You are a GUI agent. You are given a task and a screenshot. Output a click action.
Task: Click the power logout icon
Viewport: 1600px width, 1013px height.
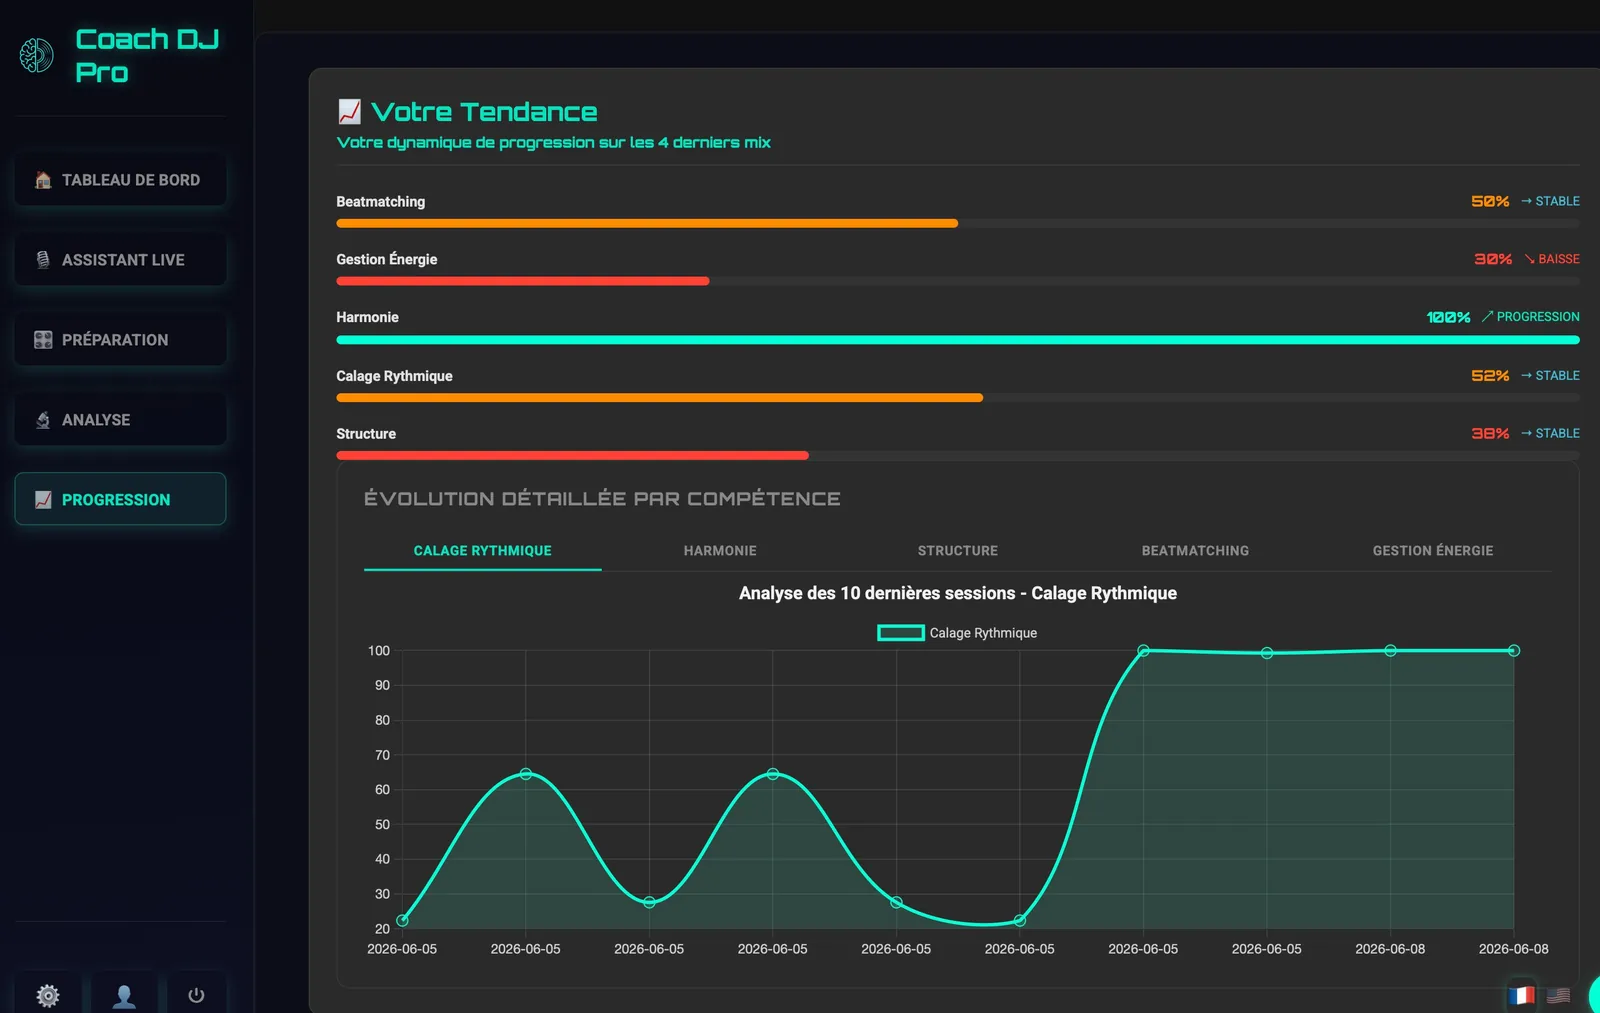click(x=196, y=996)
